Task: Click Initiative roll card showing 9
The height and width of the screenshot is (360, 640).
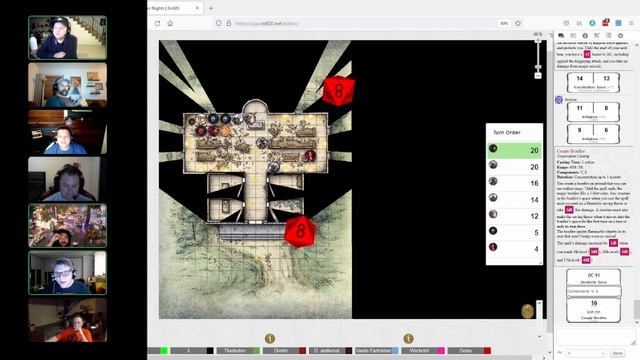Action: point(593,134)
